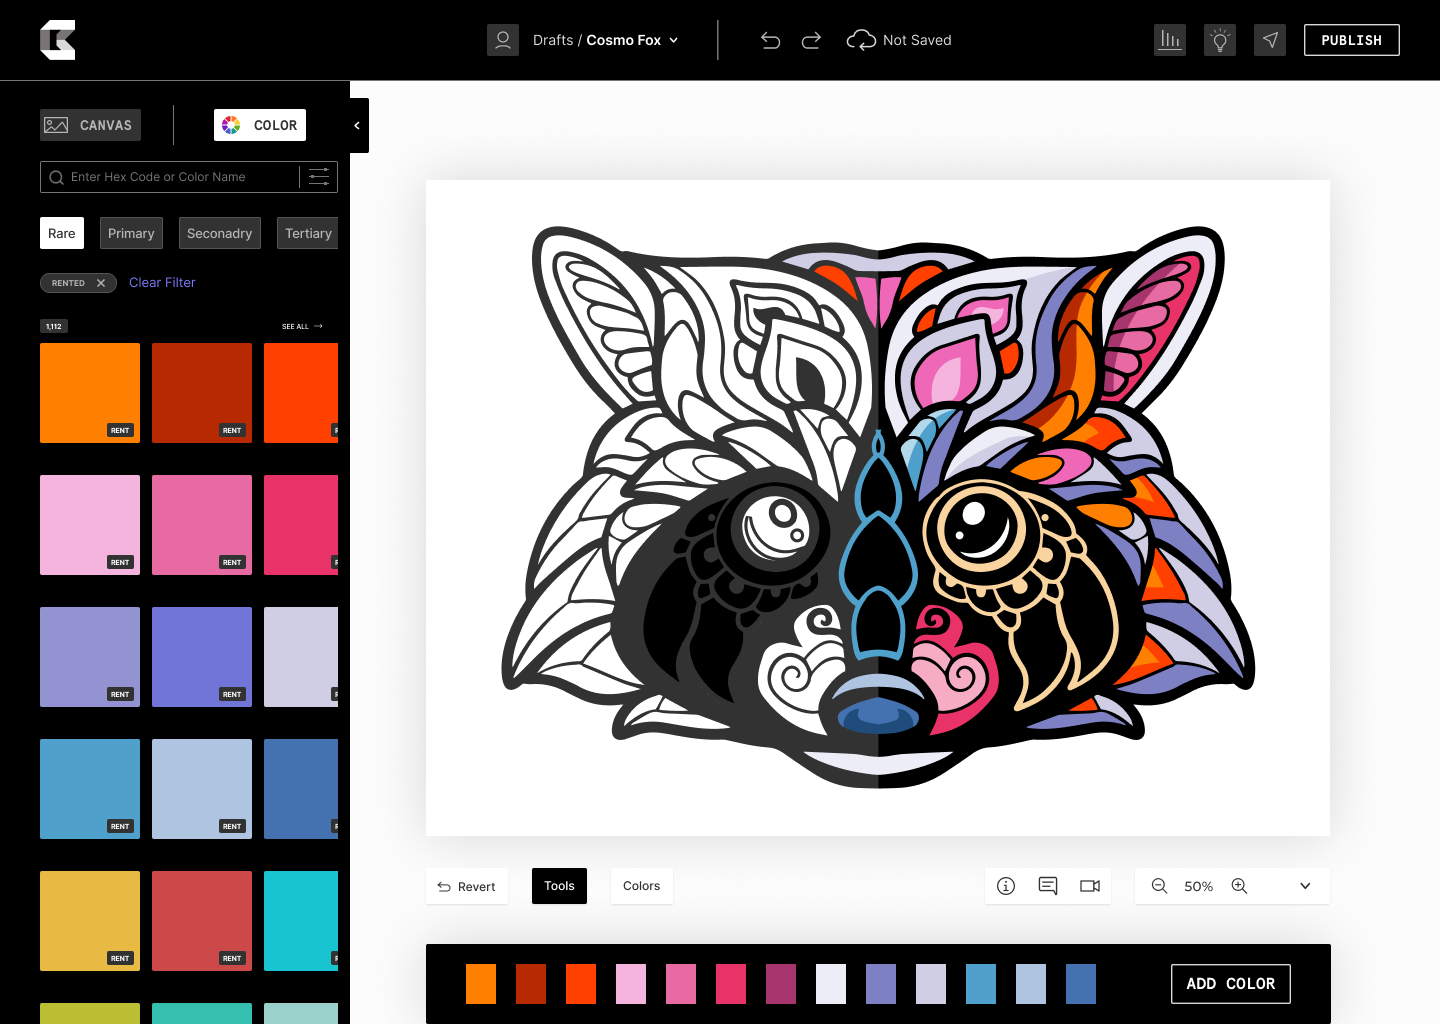Click the send/share arrow icon
The height and width of the screenshot is (1024, 1440).
(x=1269, y=40)
